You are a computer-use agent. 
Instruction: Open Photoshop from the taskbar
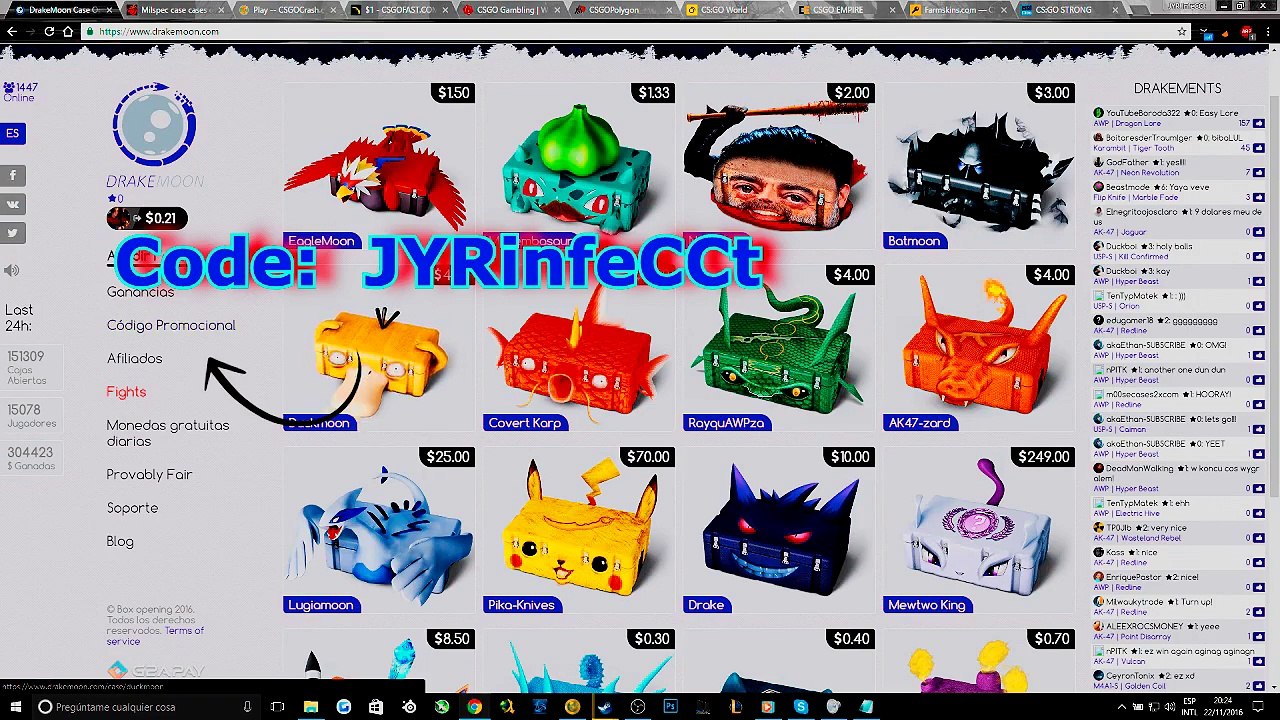670,707
